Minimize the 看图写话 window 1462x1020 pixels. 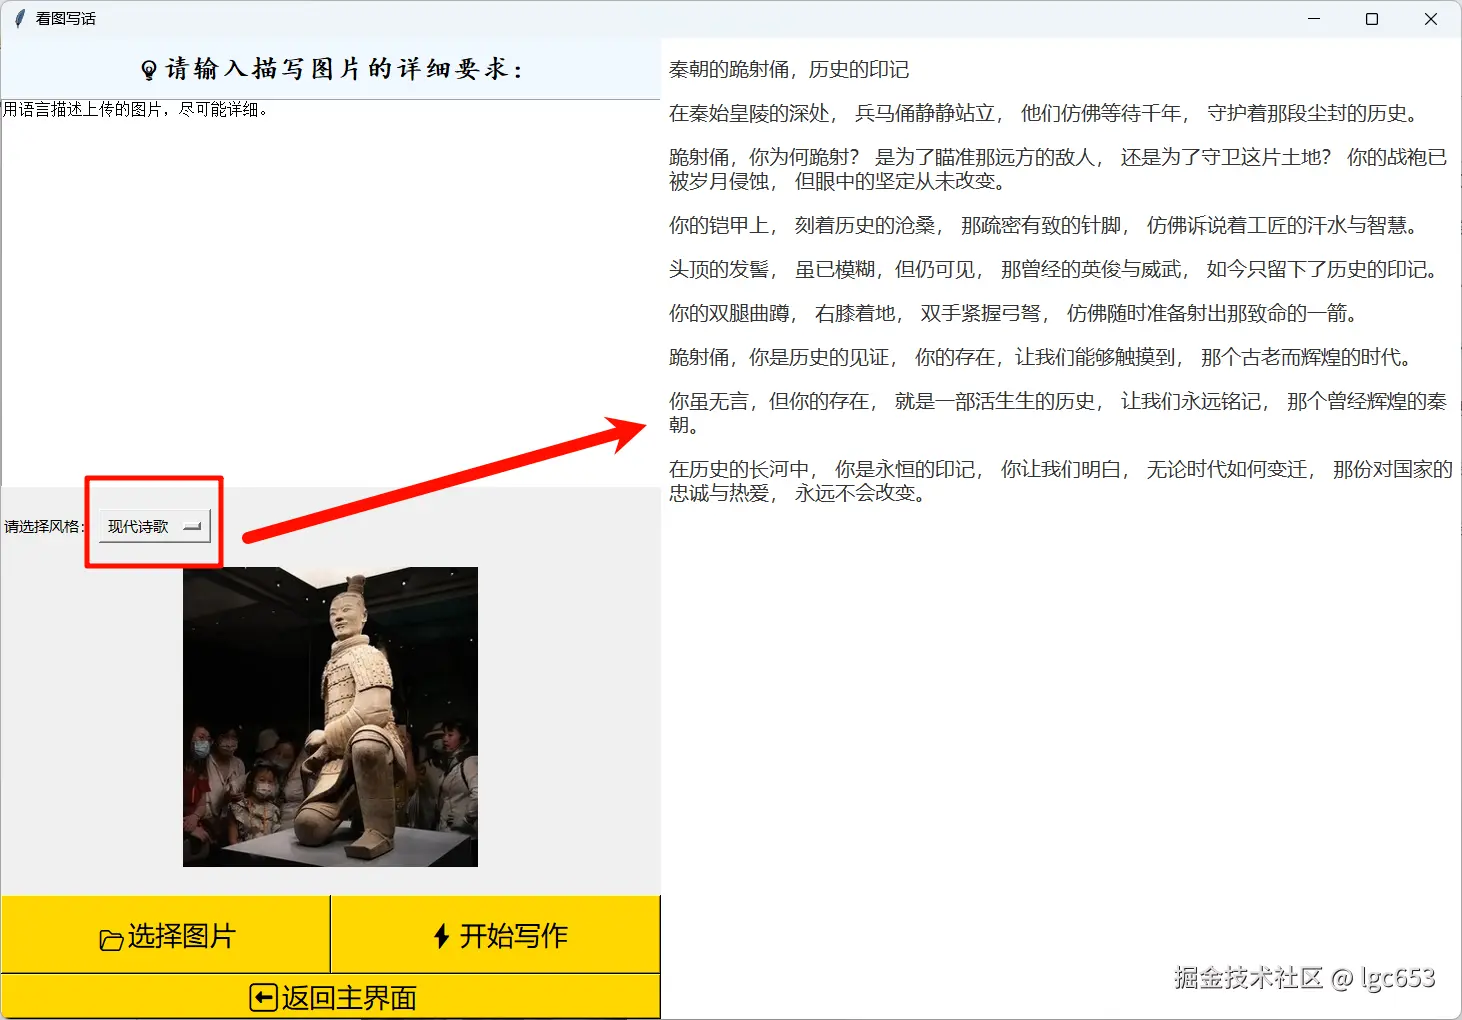coord(1314,19)
